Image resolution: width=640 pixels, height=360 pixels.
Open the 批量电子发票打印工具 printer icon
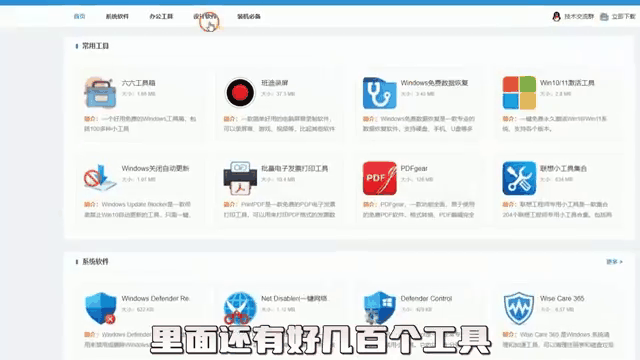point(240,178)
